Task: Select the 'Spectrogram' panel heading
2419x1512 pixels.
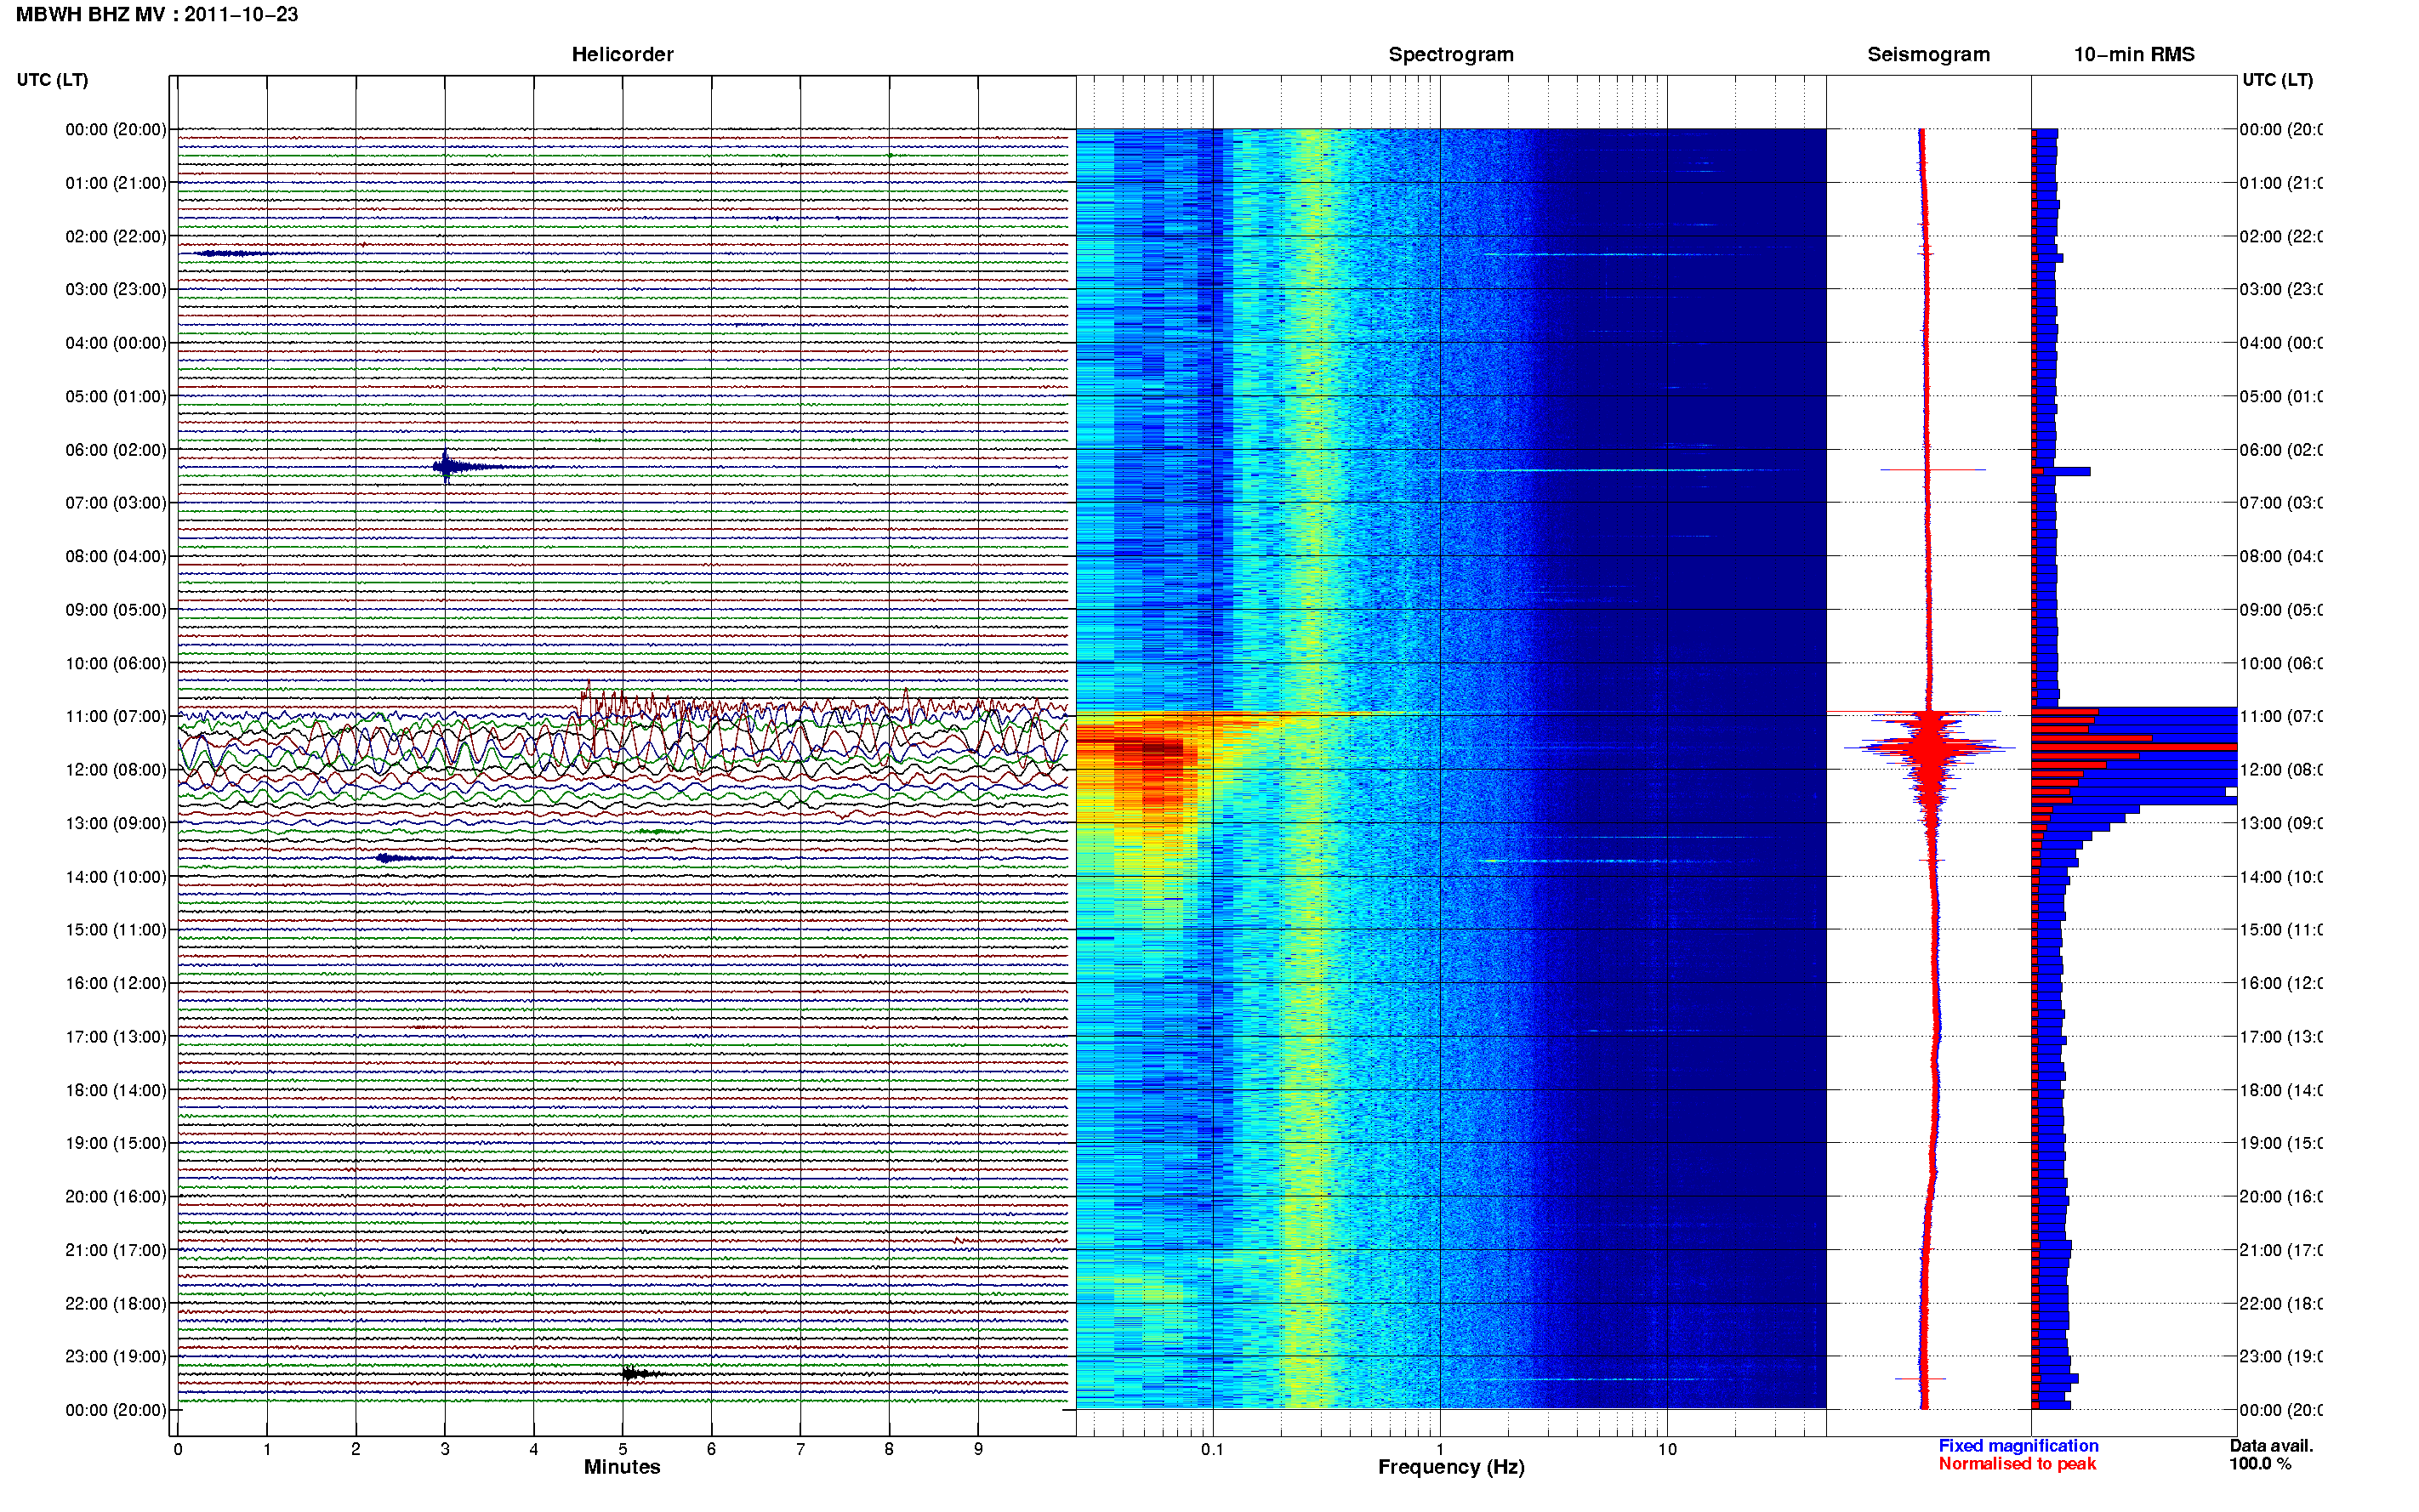Action: click(x=1451, y=54)
